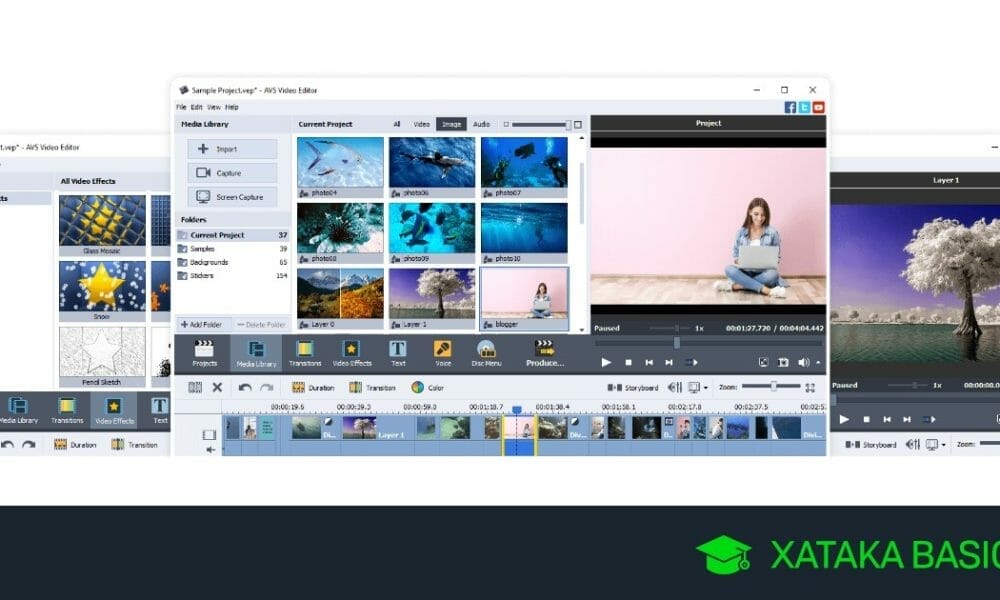Image resolution: width=1000 pixels, height=600 pixels.
Task: Click the Import button
Action: coord(232,149)
